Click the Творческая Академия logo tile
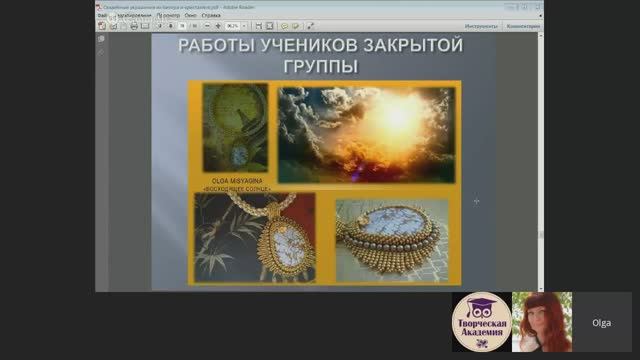 (482, 322)
